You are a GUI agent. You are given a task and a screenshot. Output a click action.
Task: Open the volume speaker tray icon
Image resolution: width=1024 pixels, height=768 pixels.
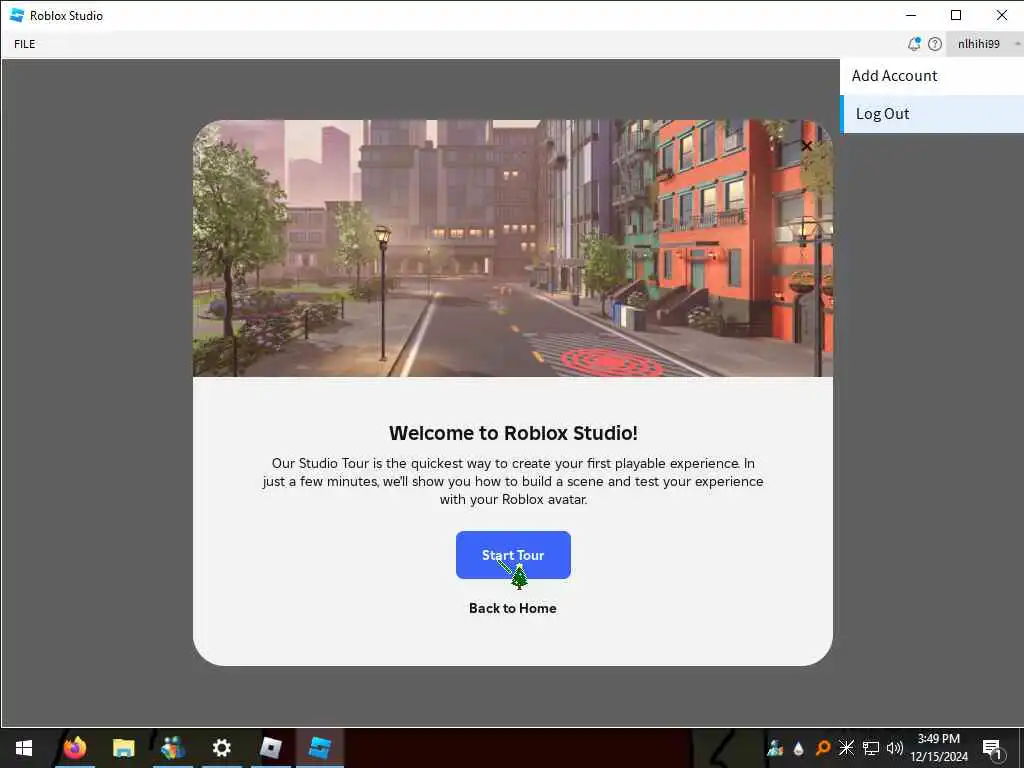click(x=894, y=748)
